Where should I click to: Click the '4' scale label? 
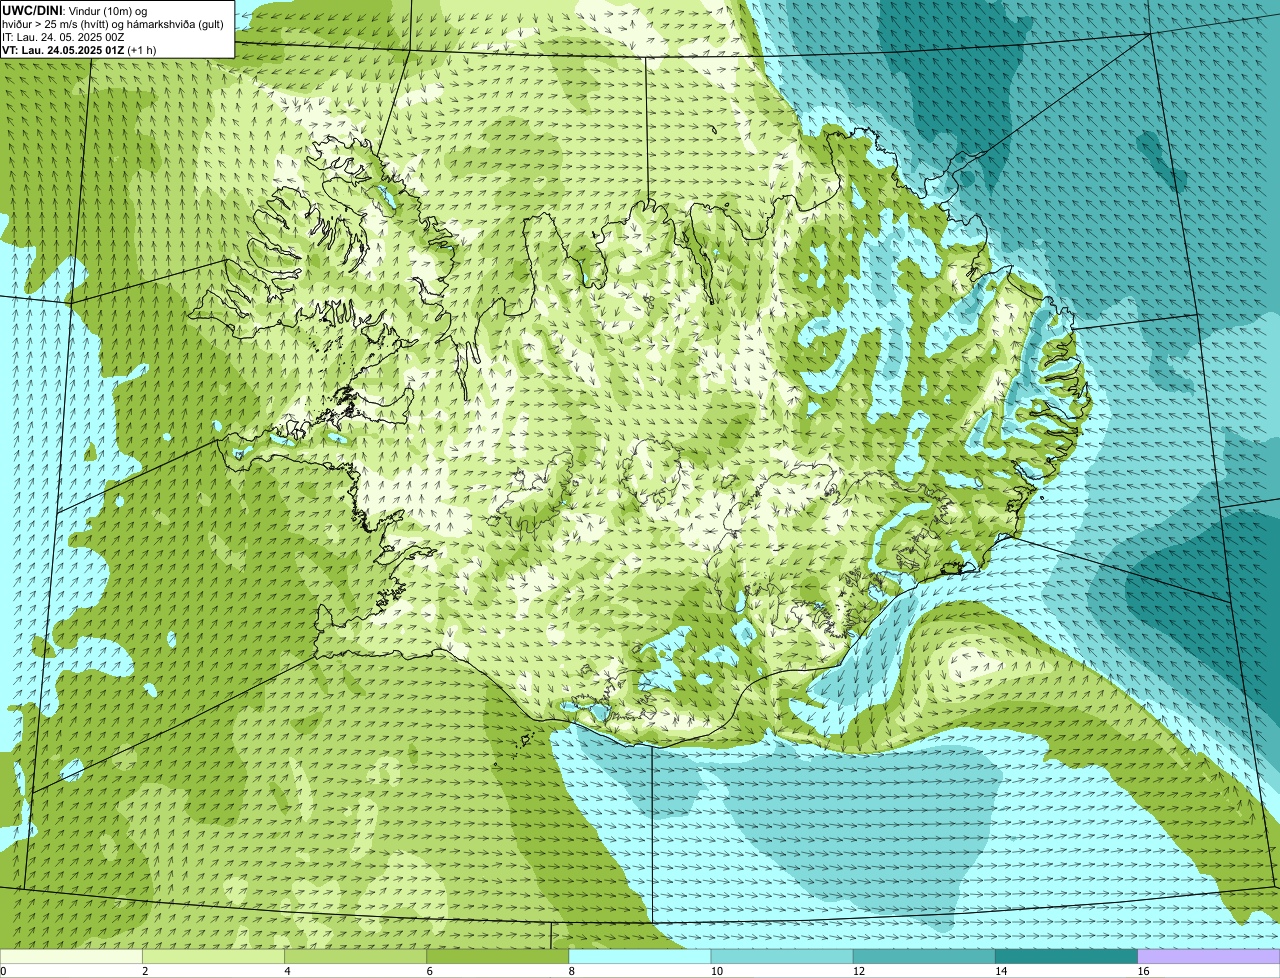pyautogui.click(x=287, y=971)
